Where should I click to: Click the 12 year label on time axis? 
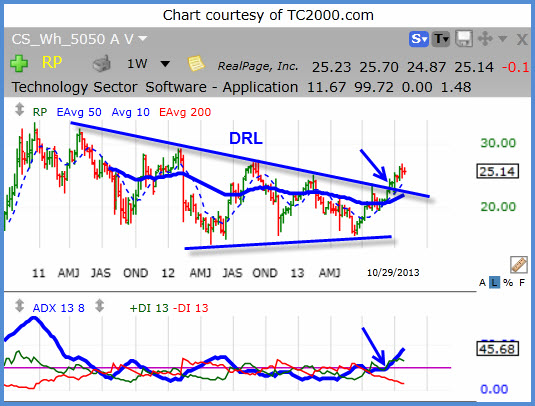168,273
